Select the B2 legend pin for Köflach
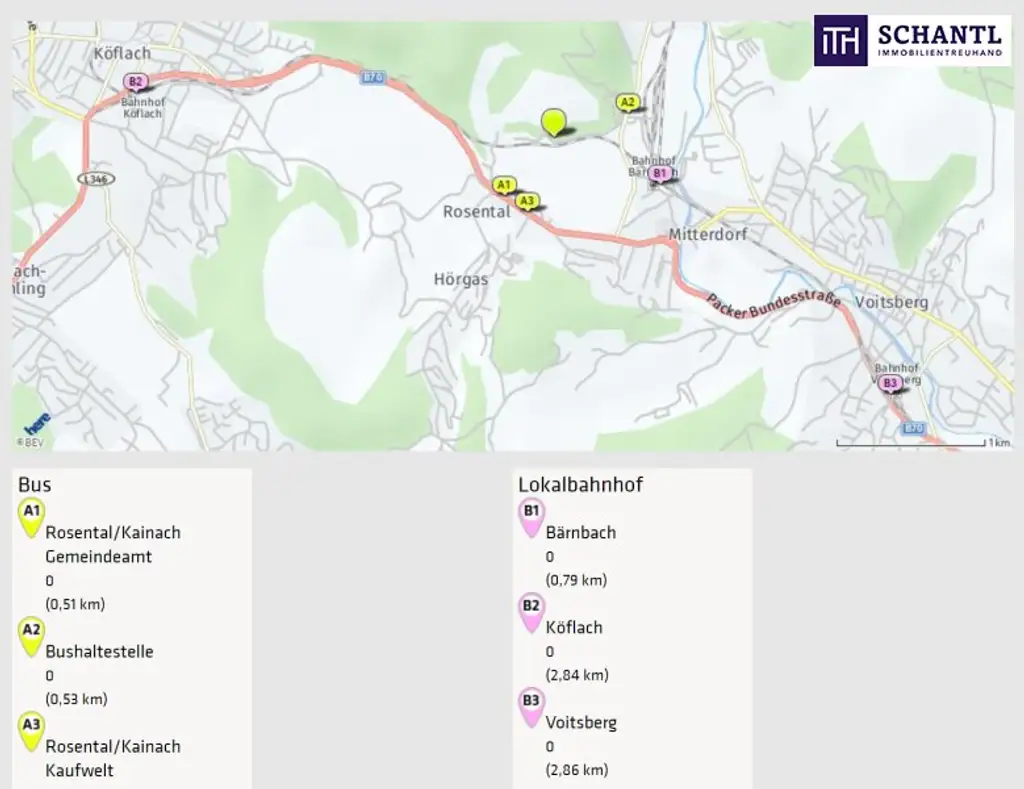Image resolution: width=1024 pixels, height=789 pixels. click(x=532, y=613)
